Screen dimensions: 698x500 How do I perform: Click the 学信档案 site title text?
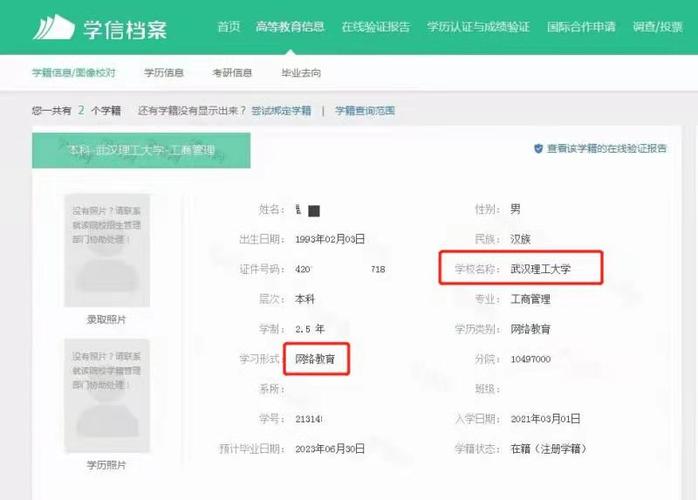point(125,29)
